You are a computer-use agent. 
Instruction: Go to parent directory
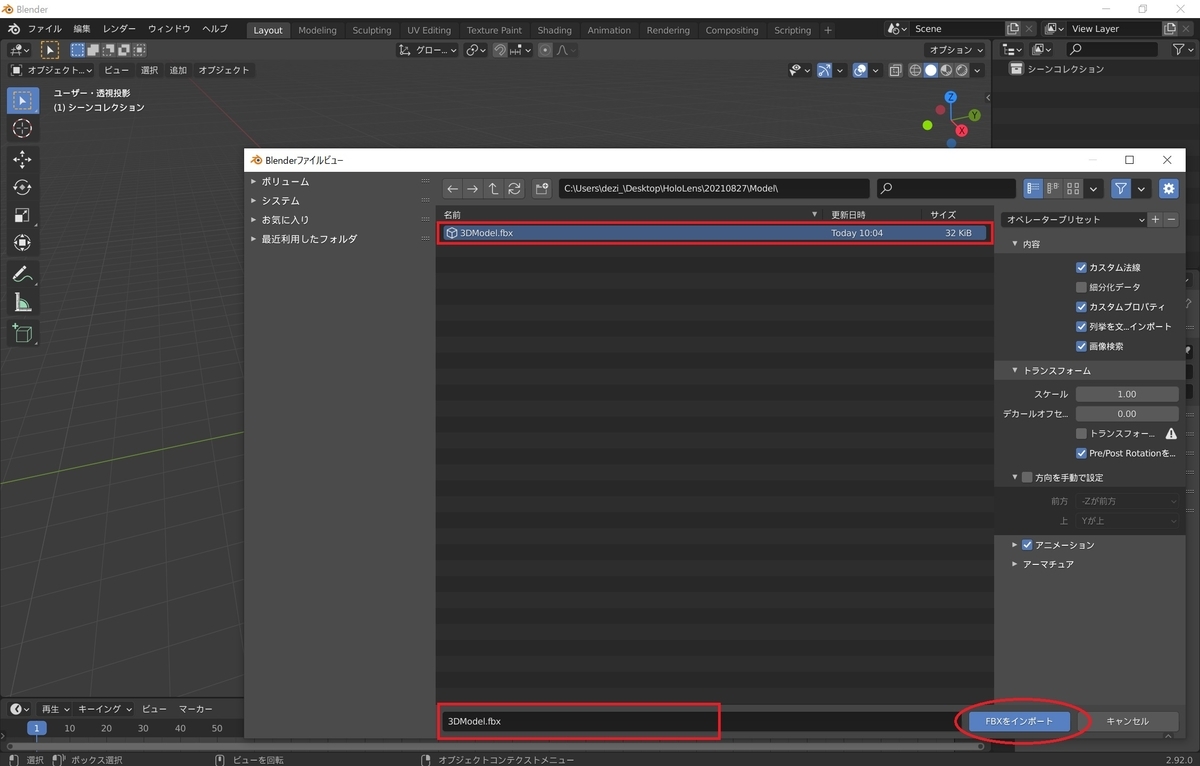[x=494, y=188]
